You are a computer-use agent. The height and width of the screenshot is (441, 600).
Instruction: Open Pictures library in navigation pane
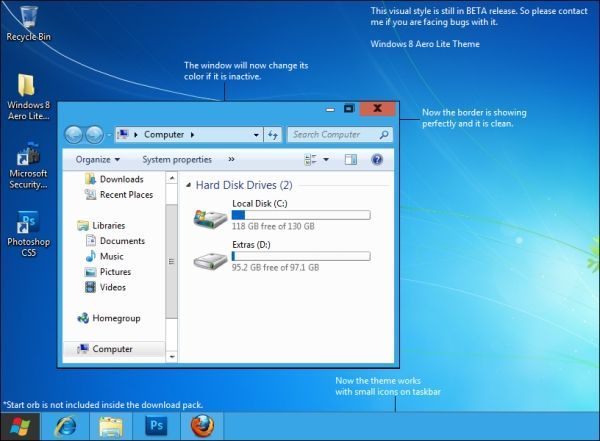coord(108,272)
